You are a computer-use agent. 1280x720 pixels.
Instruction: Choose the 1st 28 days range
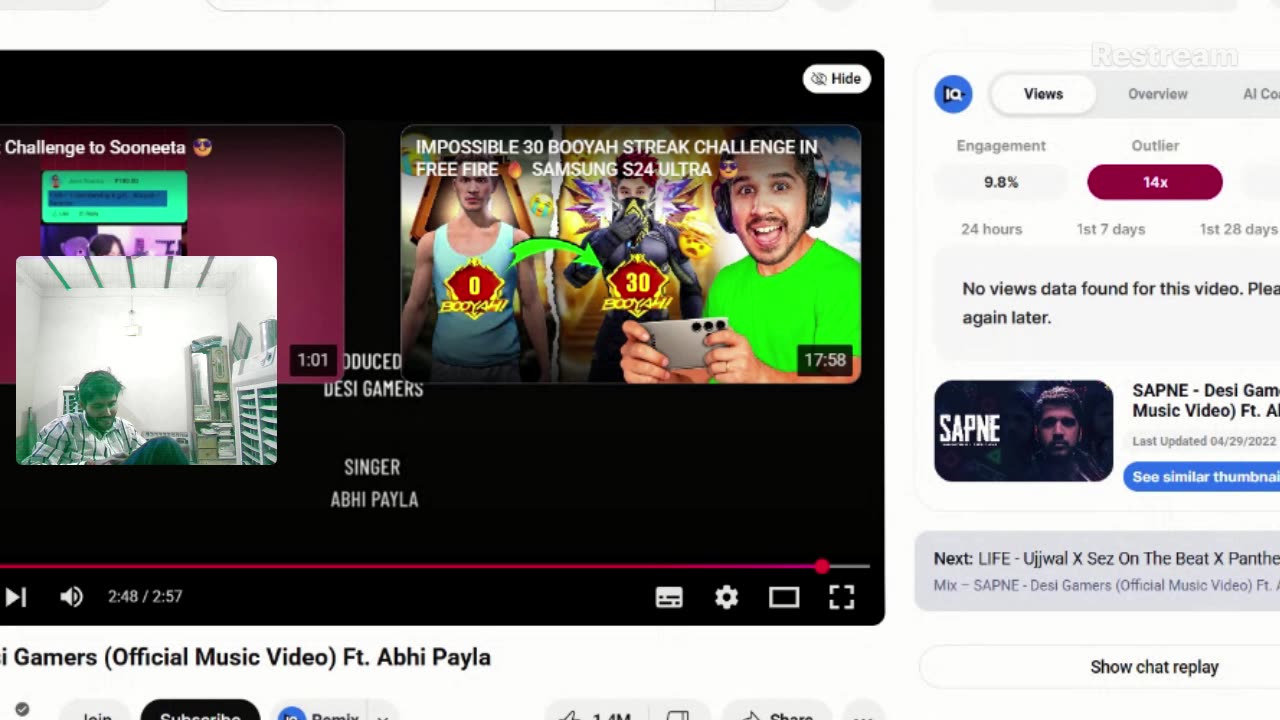tap(1239, 229)
